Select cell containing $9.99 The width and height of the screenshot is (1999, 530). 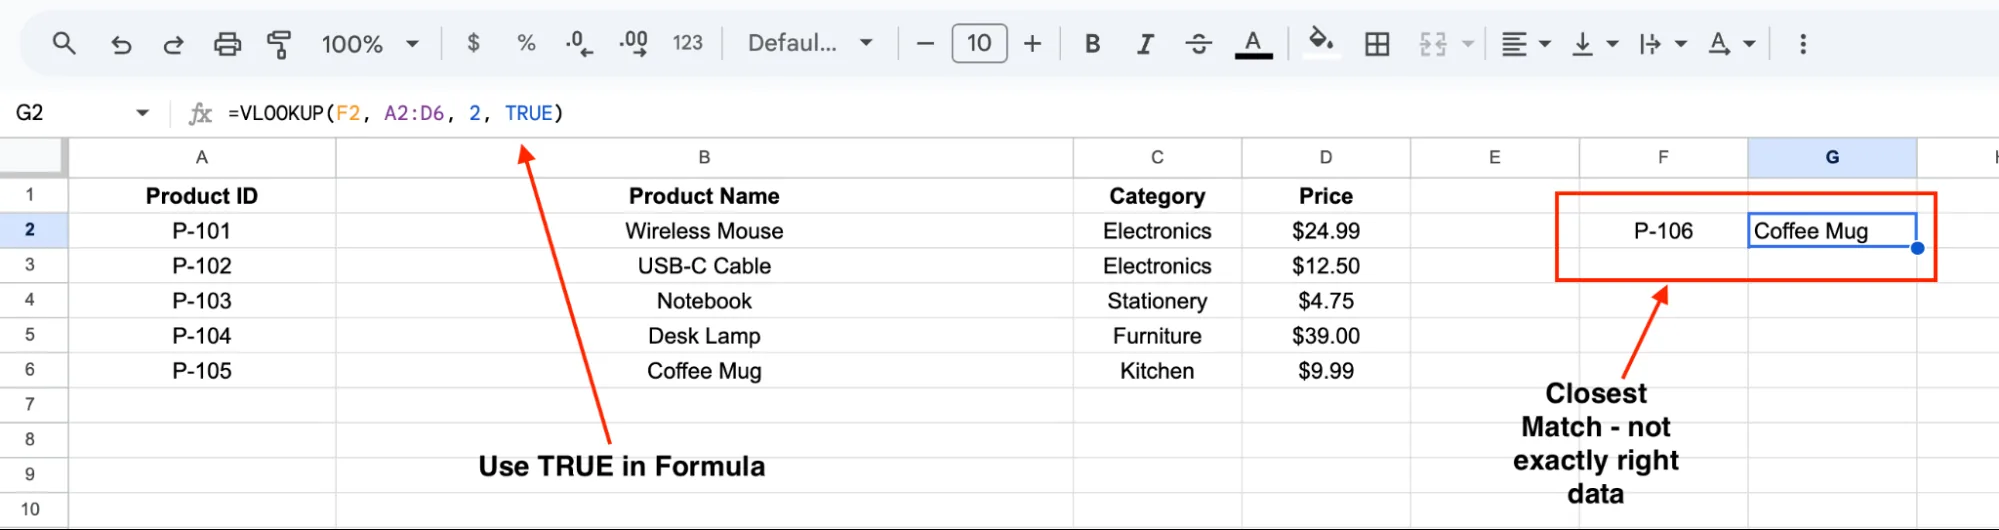1326,371
